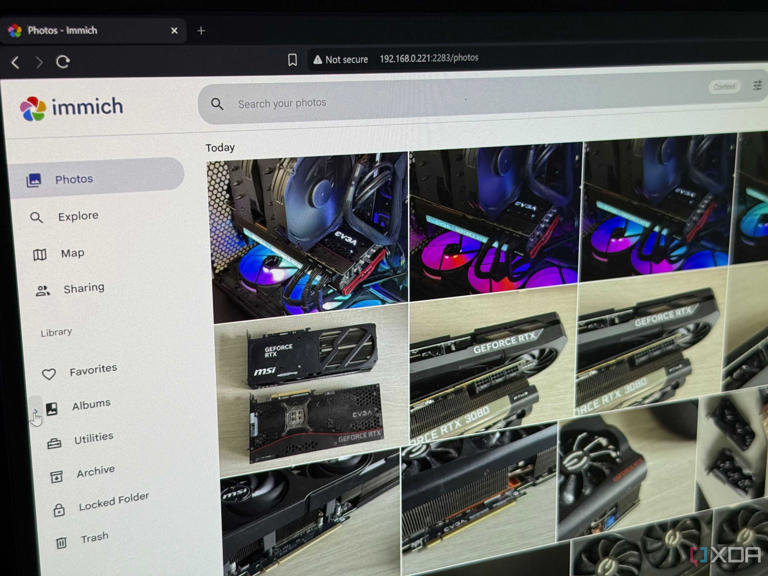Open EVGA fan close-up thumbnail

point(629,471)
